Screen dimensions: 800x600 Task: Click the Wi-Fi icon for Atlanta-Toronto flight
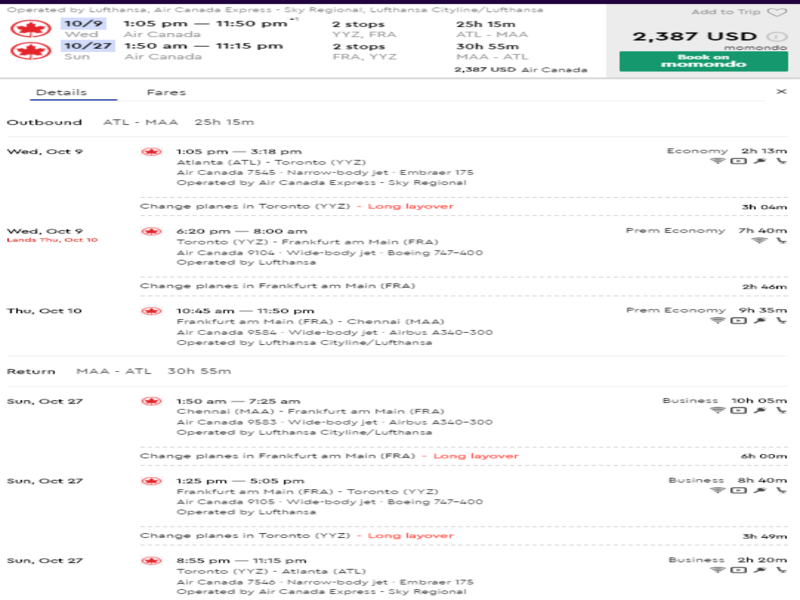[x=717, y=161]
